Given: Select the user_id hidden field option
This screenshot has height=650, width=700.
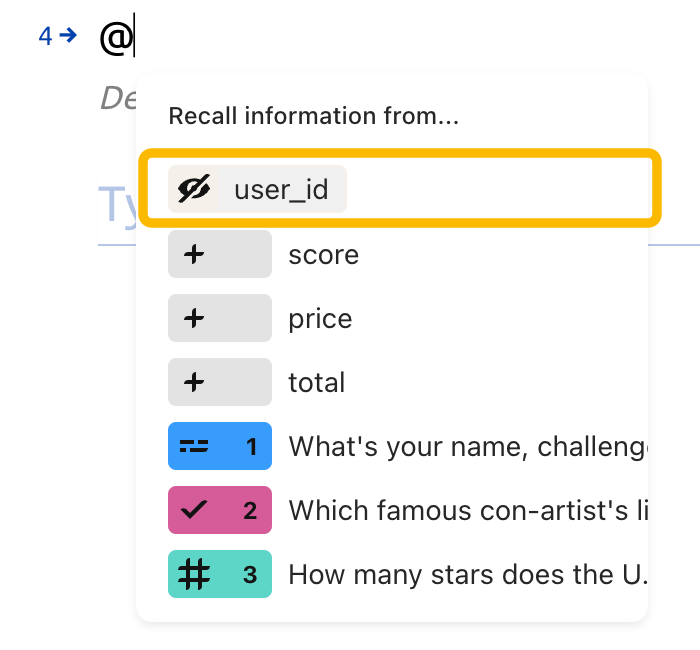Looking at the screenshot, I should click(400, 188).
